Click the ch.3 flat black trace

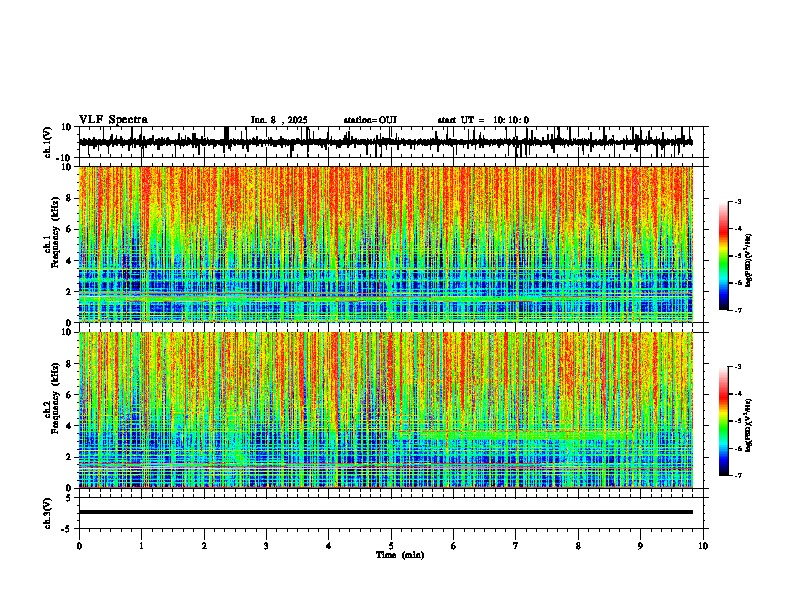[386, 512]
